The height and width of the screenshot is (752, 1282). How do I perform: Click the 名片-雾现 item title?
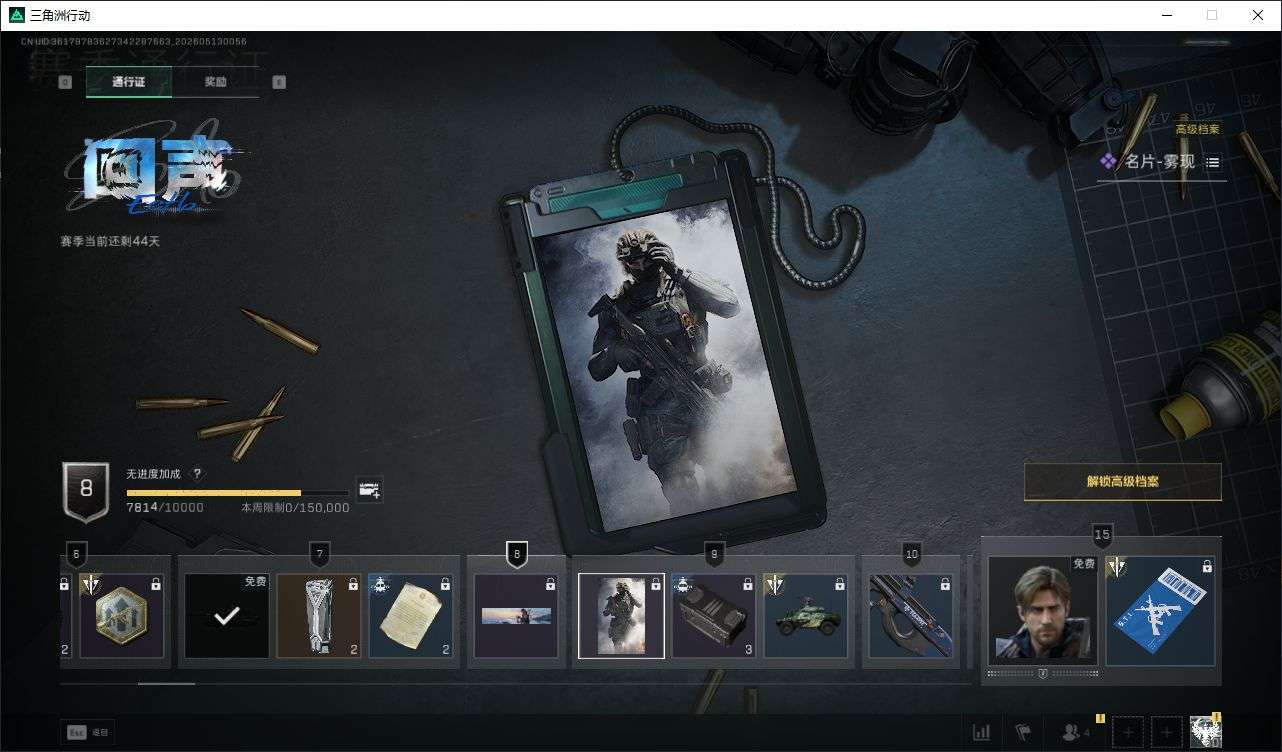click(1159, 162)
